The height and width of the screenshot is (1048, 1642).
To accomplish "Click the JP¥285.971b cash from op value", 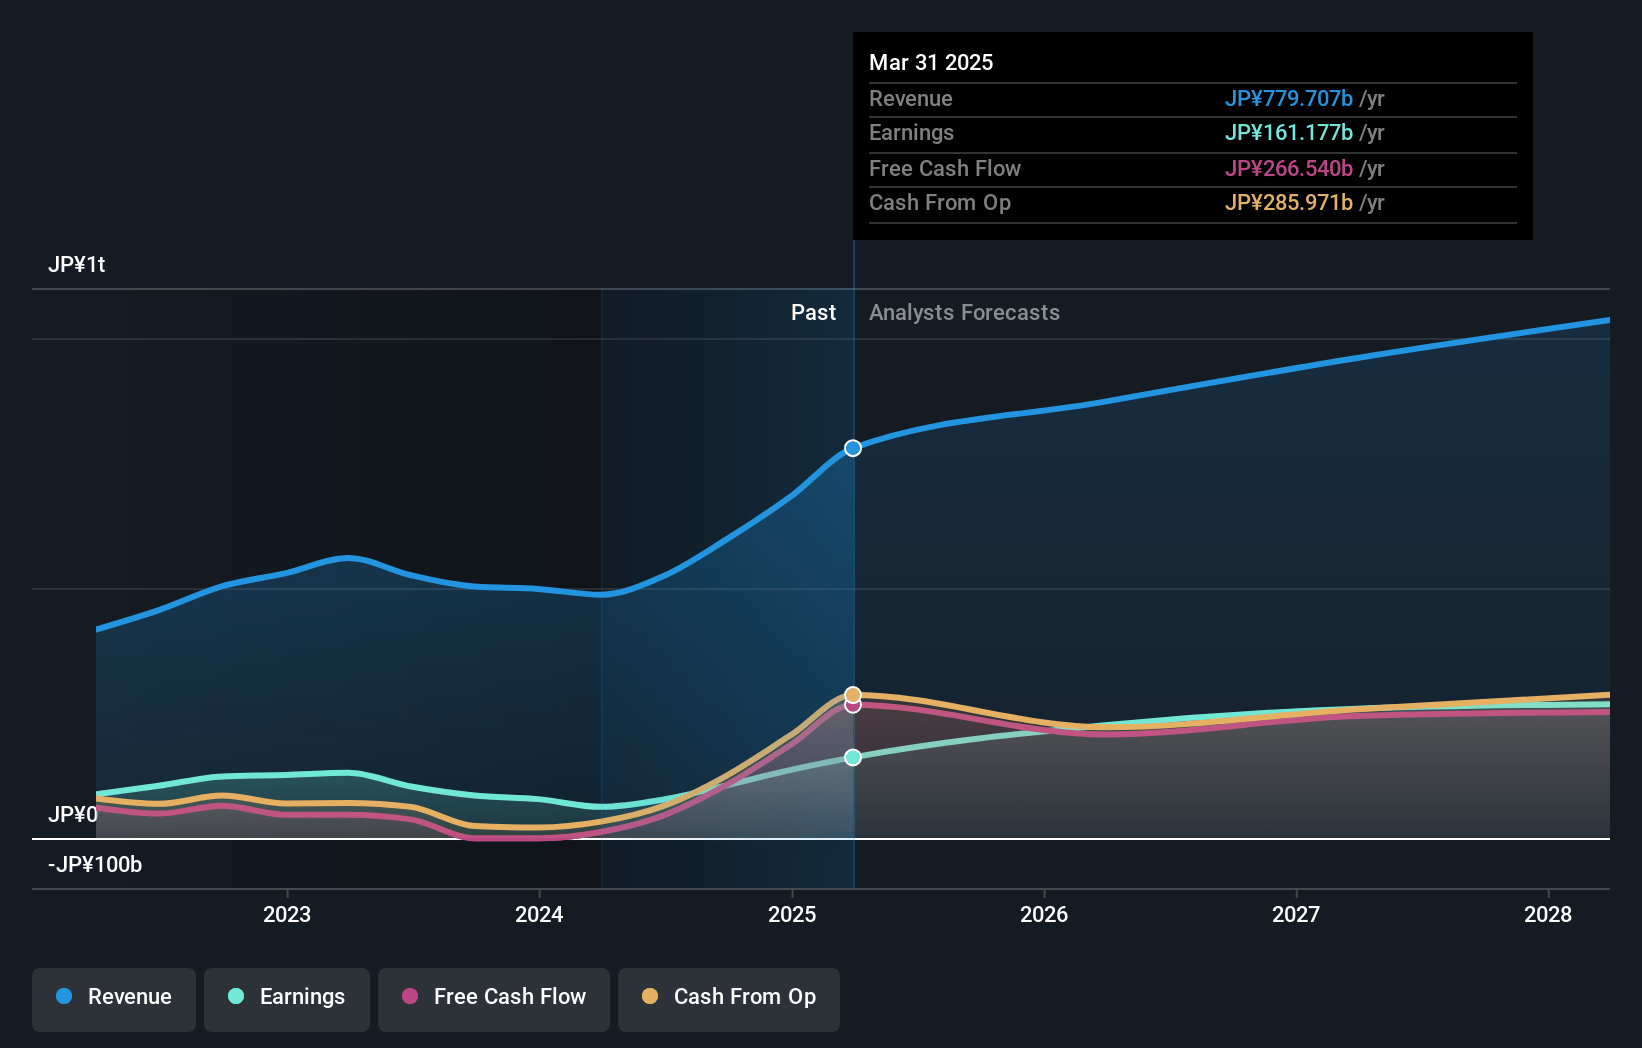I will (1289, 203).
